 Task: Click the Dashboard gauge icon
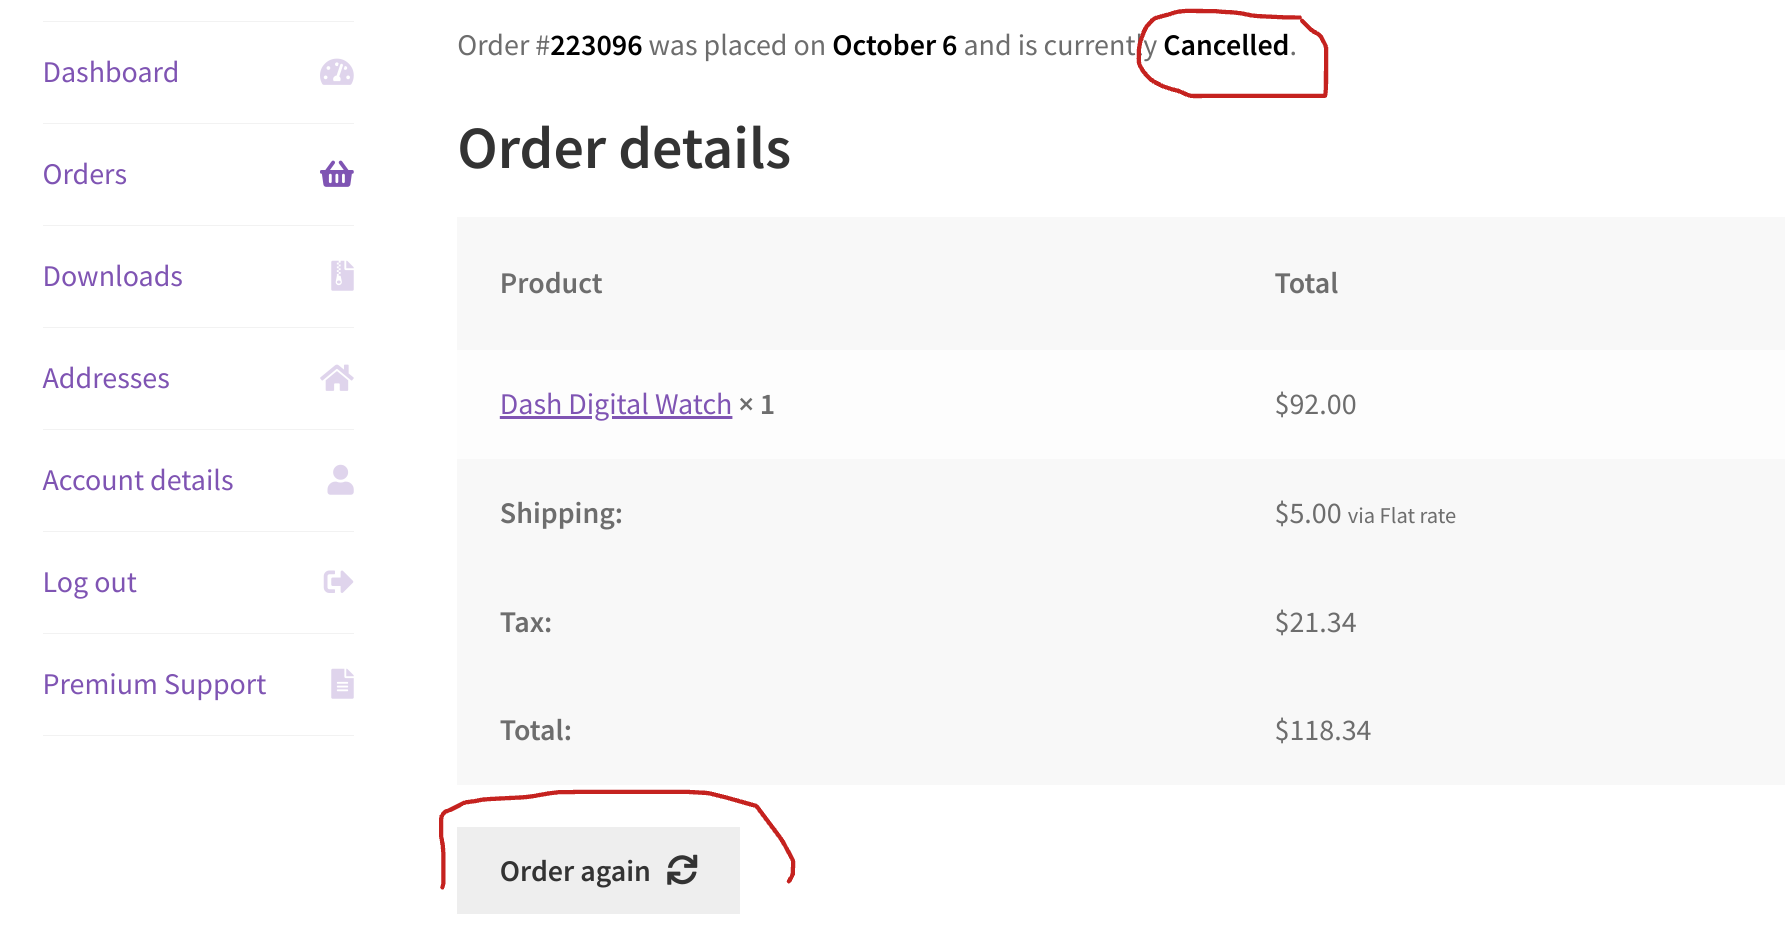click(337, 72)
